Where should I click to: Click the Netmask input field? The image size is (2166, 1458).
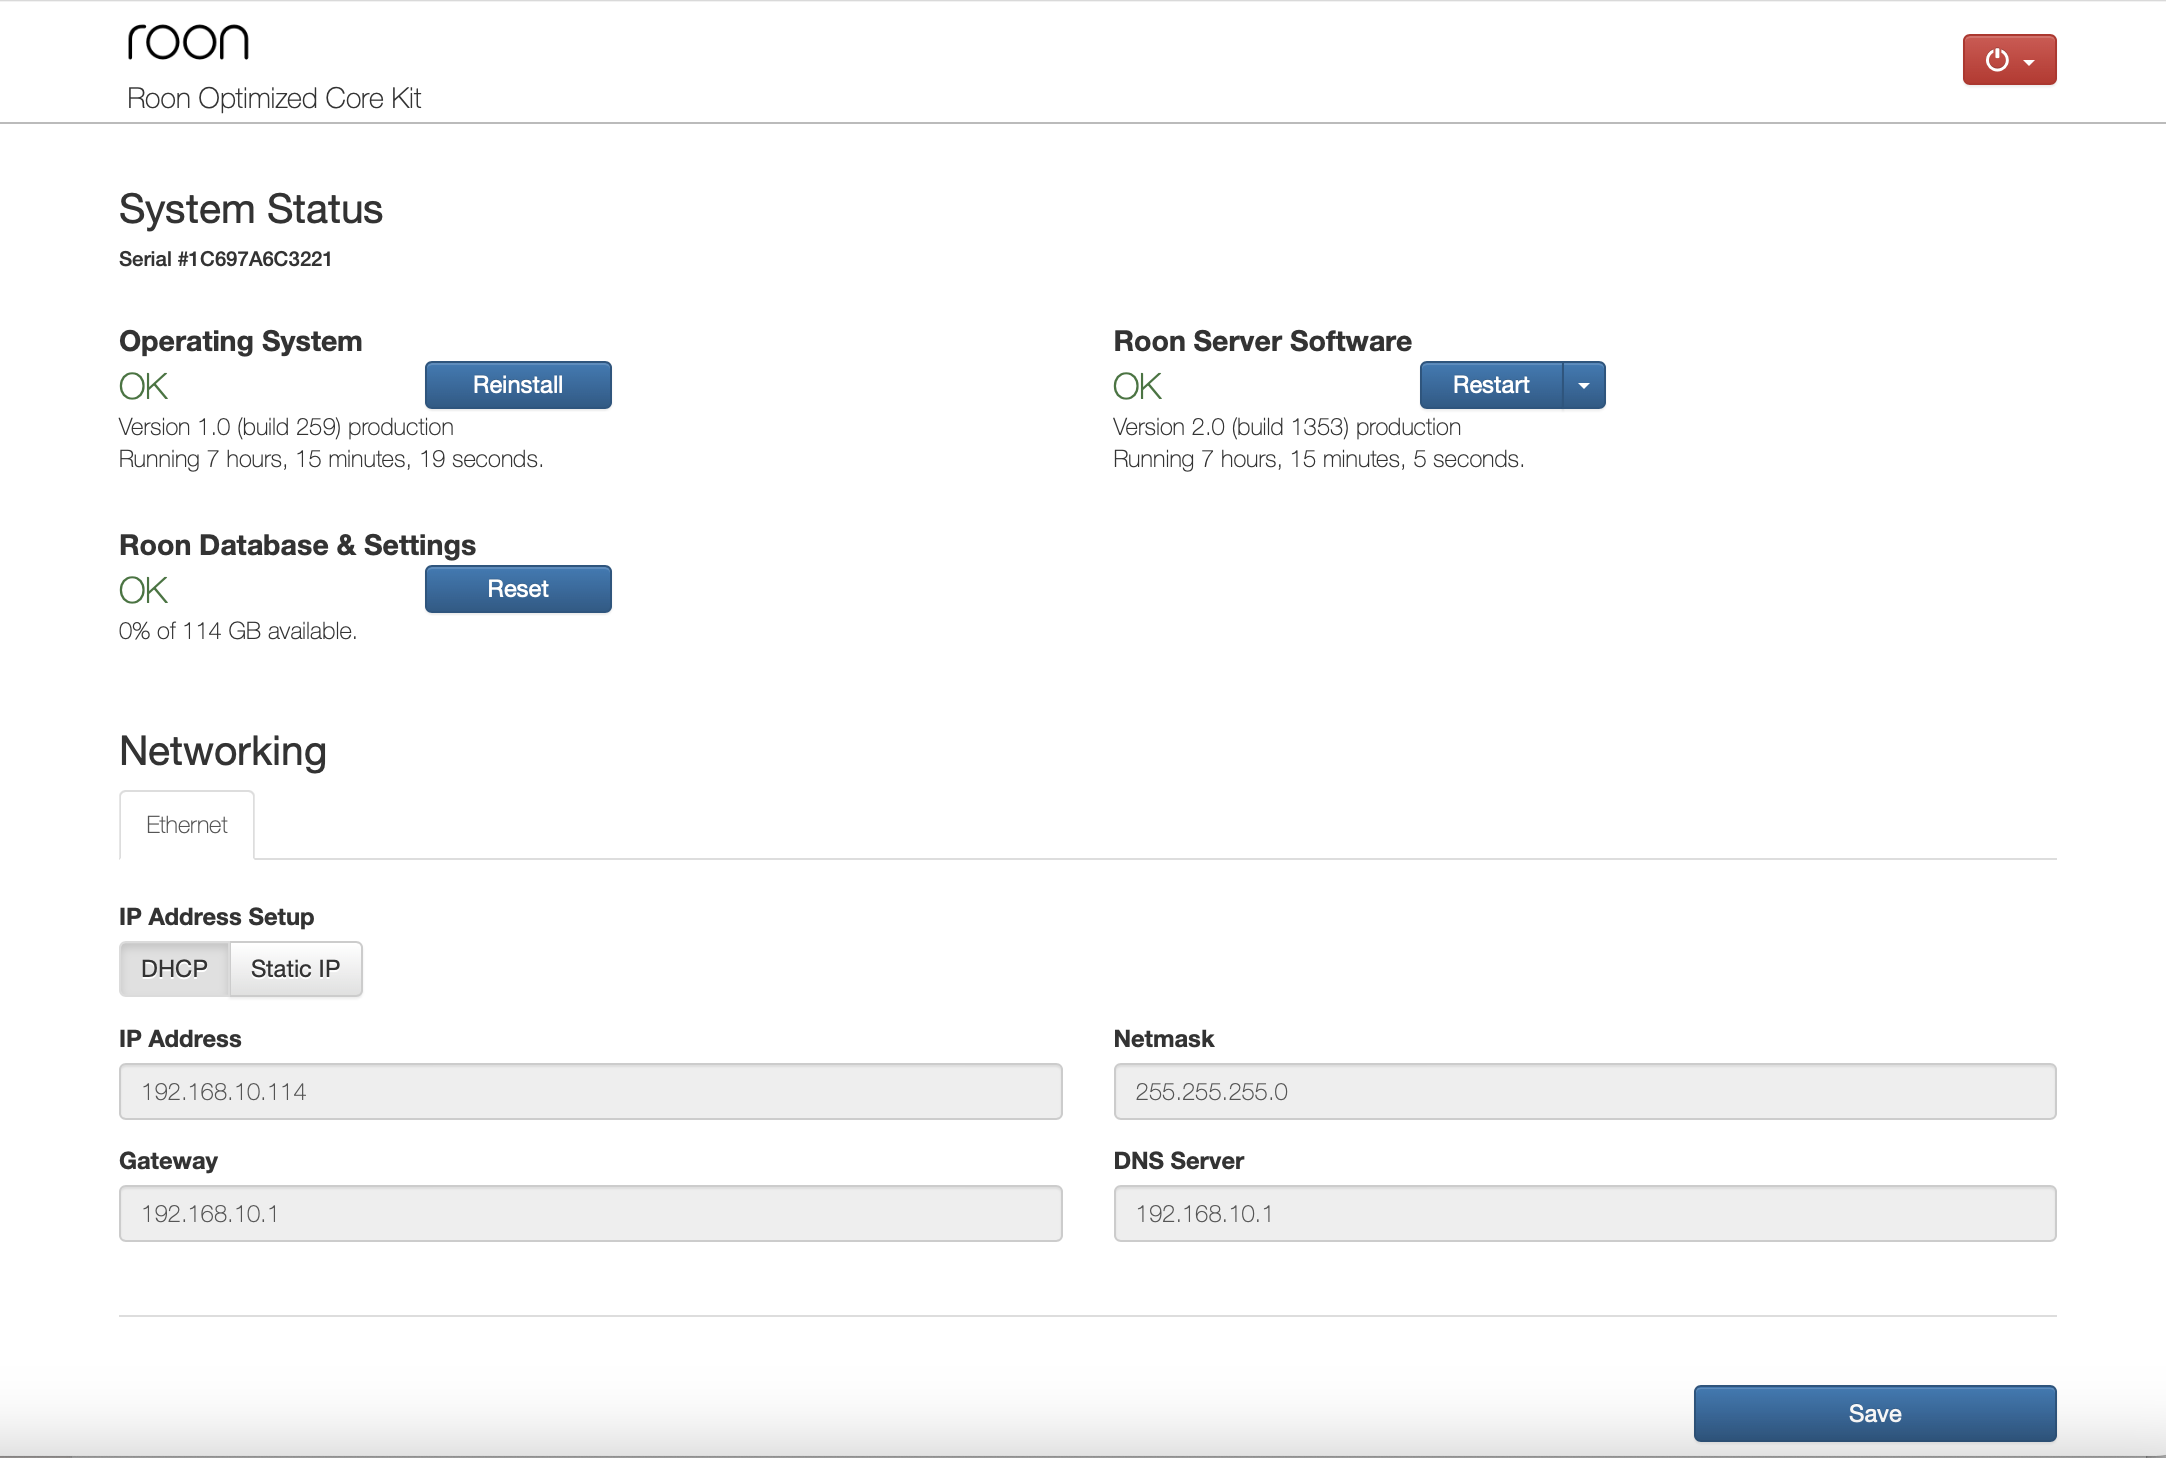1584,1092
